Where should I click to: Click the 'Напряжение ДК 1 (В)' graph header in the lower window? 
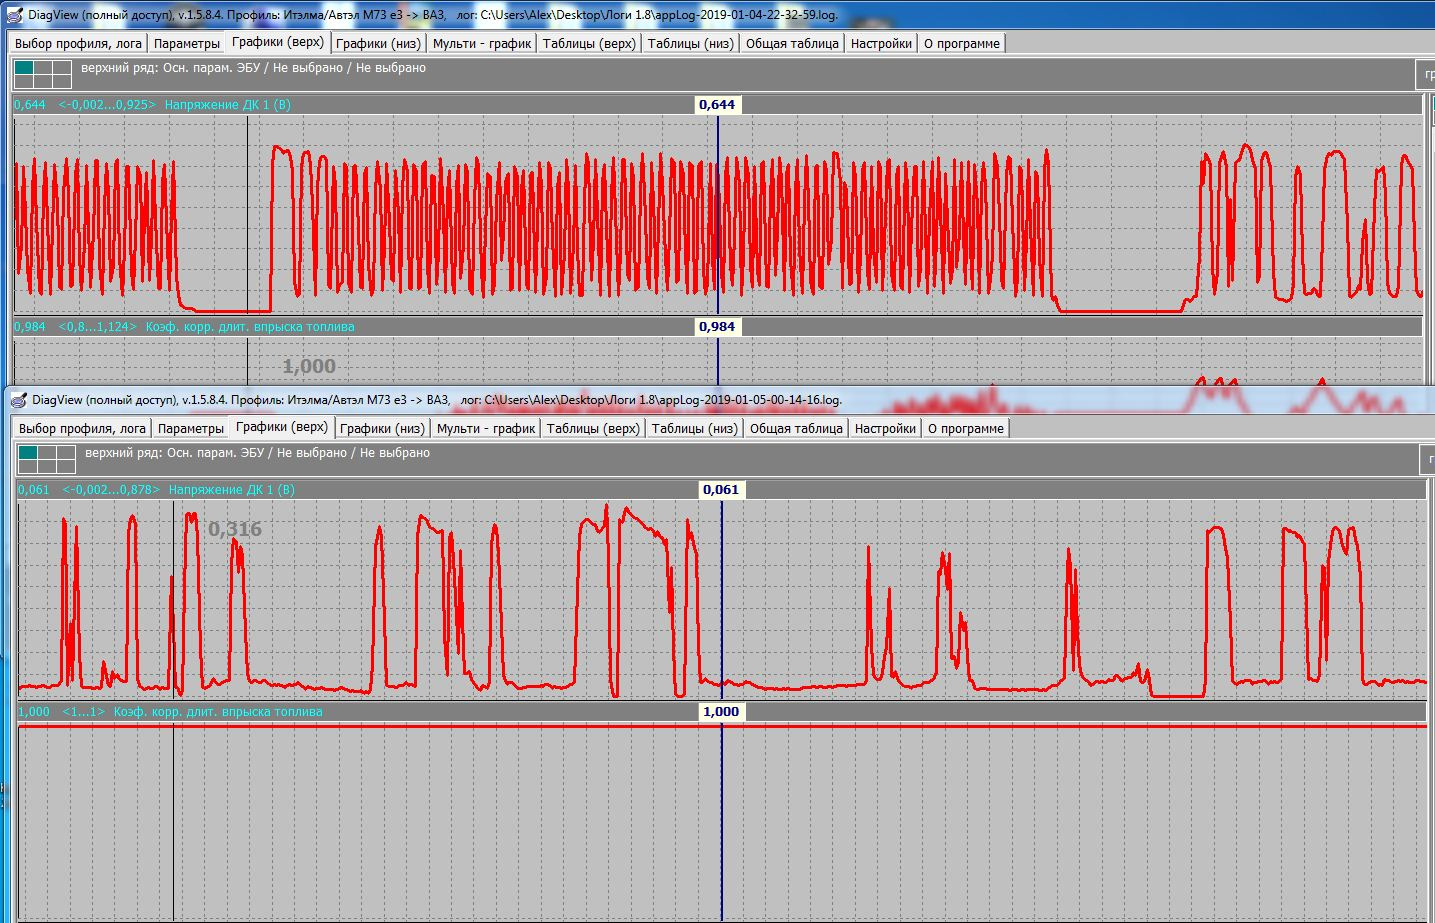tap(232, 490)
